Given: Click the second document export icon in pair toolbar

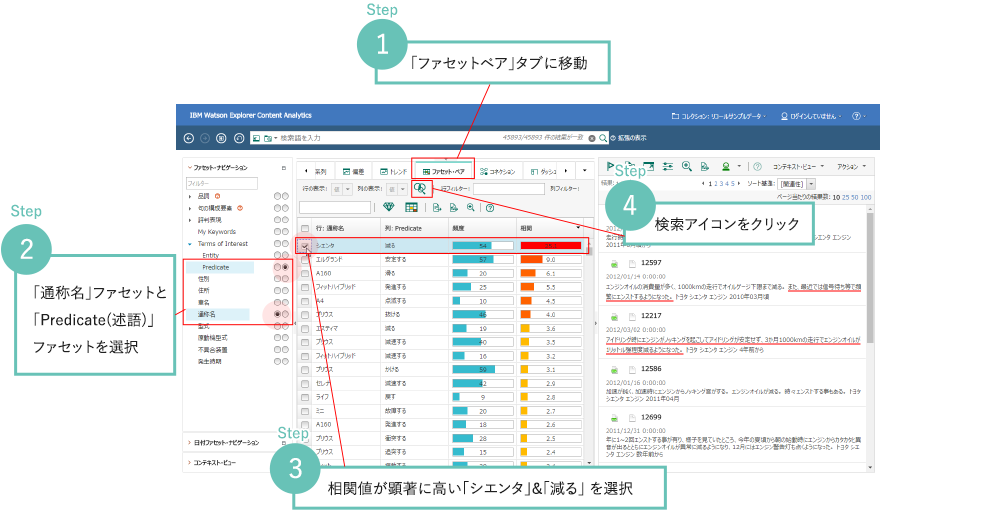Looking at the screenshot, I should click(x=453, y=207).
